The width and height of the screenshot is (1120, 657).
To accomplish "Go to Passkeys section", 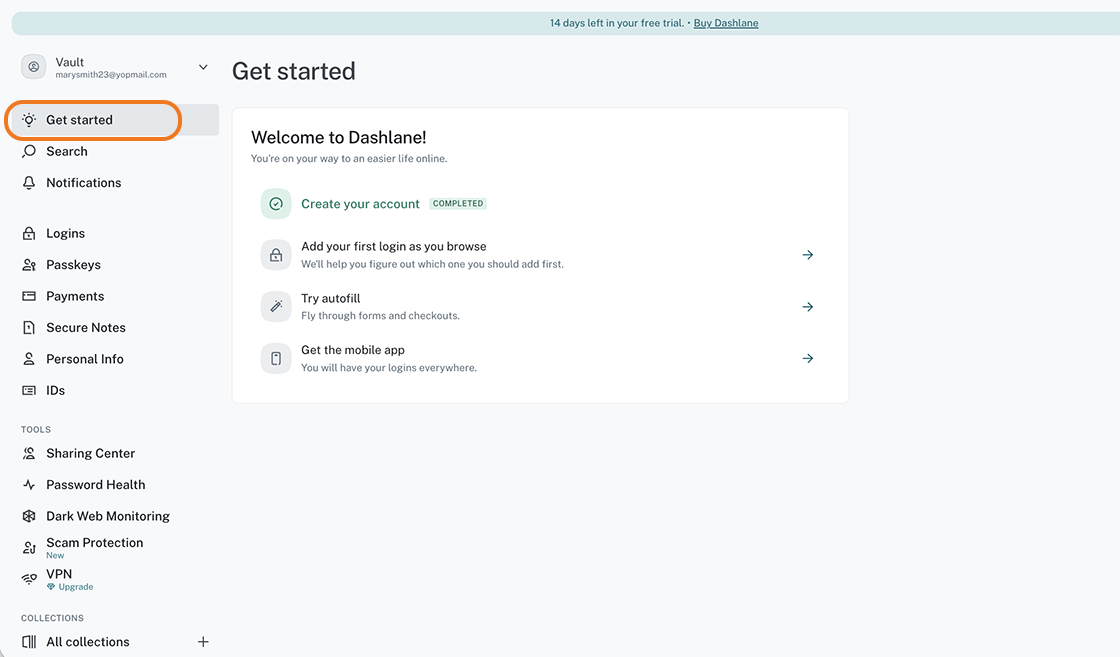I will [114, 265].
